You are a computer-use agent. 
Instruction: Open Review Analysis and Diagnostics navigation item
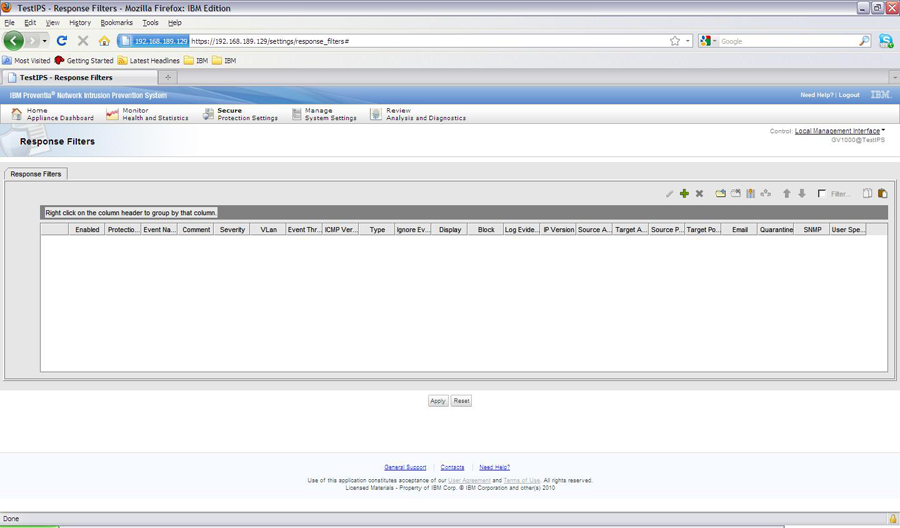pos(418,114)
